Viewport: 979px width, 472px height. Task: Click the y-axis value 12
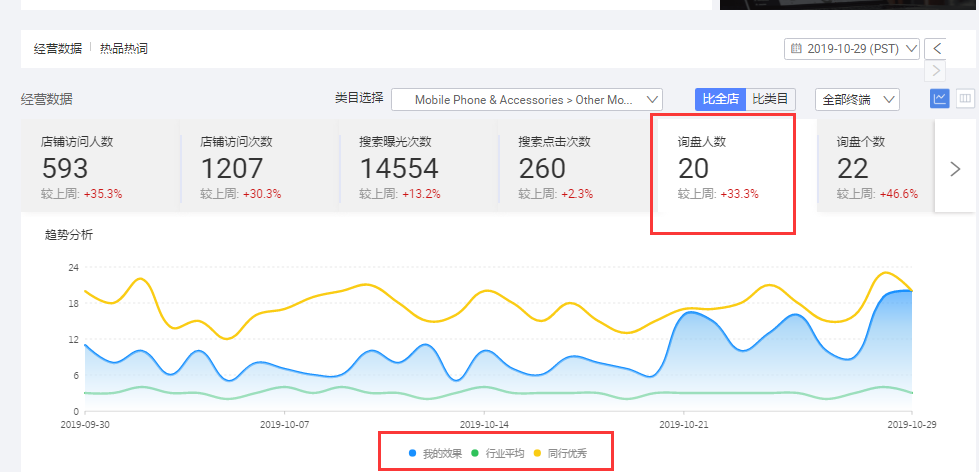[73, 340]
